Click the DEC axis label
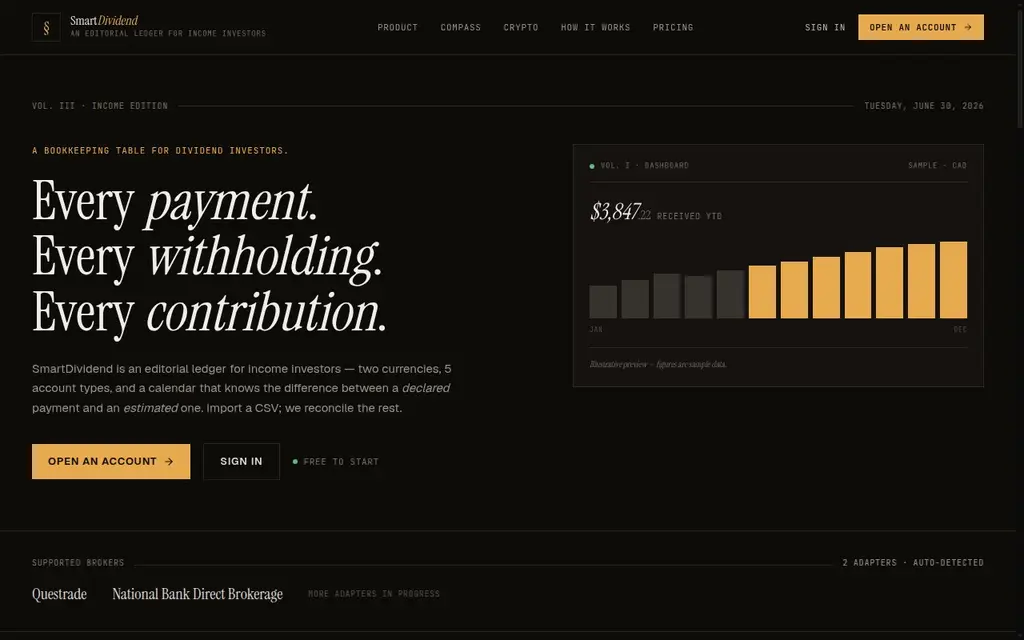 [x=960, y=329]
